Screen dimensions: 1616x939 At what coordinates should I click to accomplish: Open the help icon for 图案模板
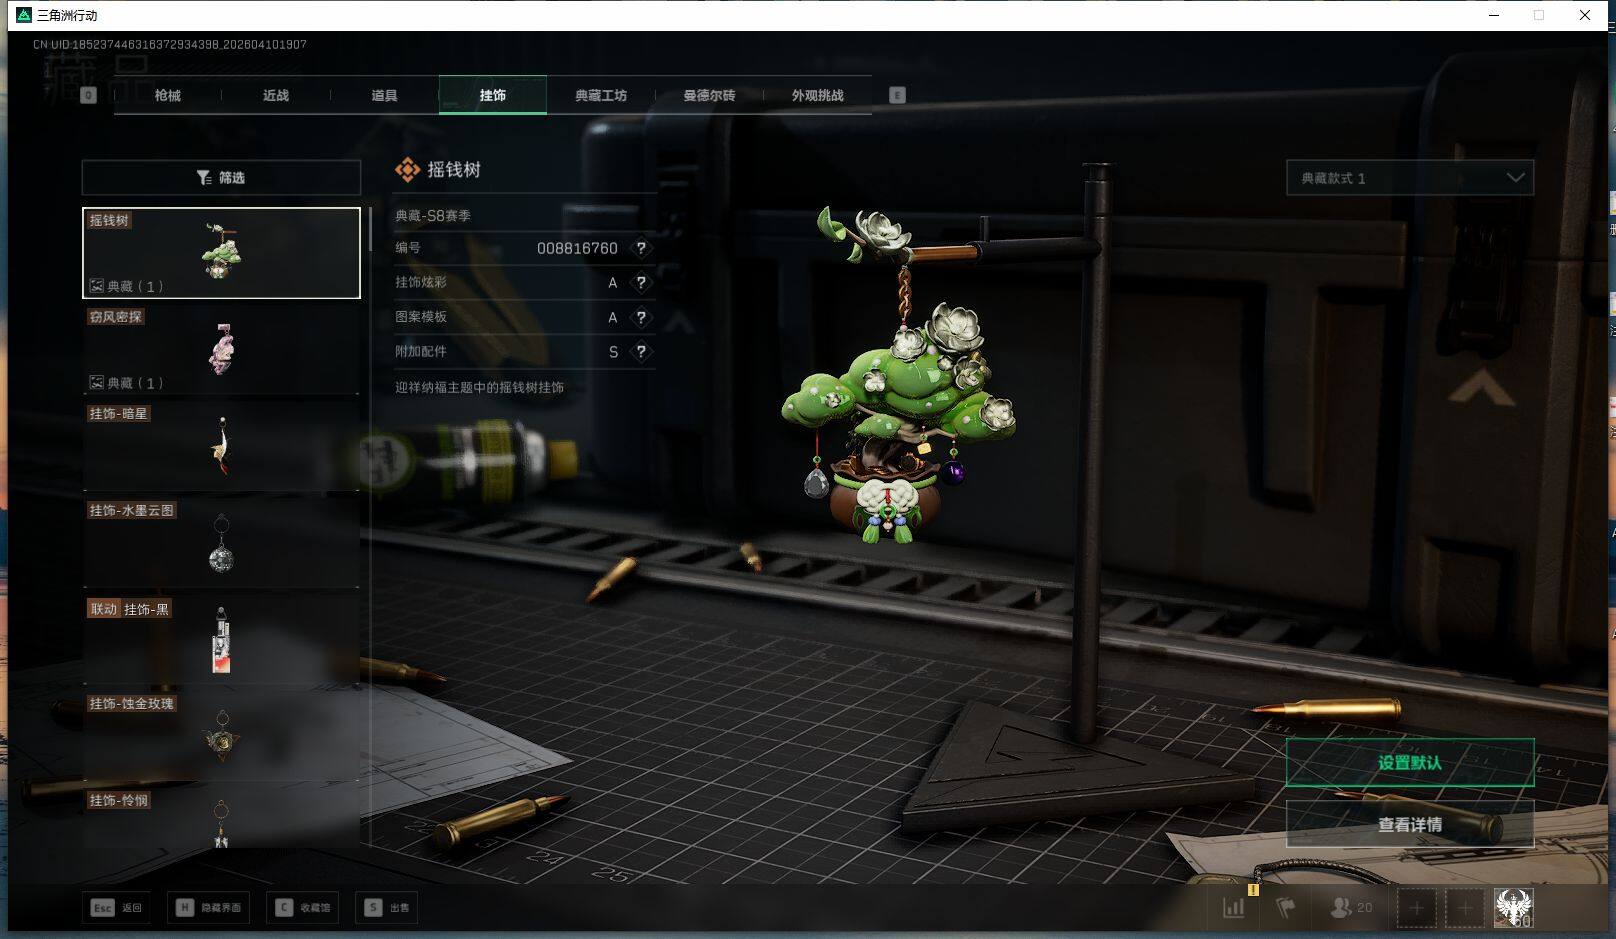[641, 317]
